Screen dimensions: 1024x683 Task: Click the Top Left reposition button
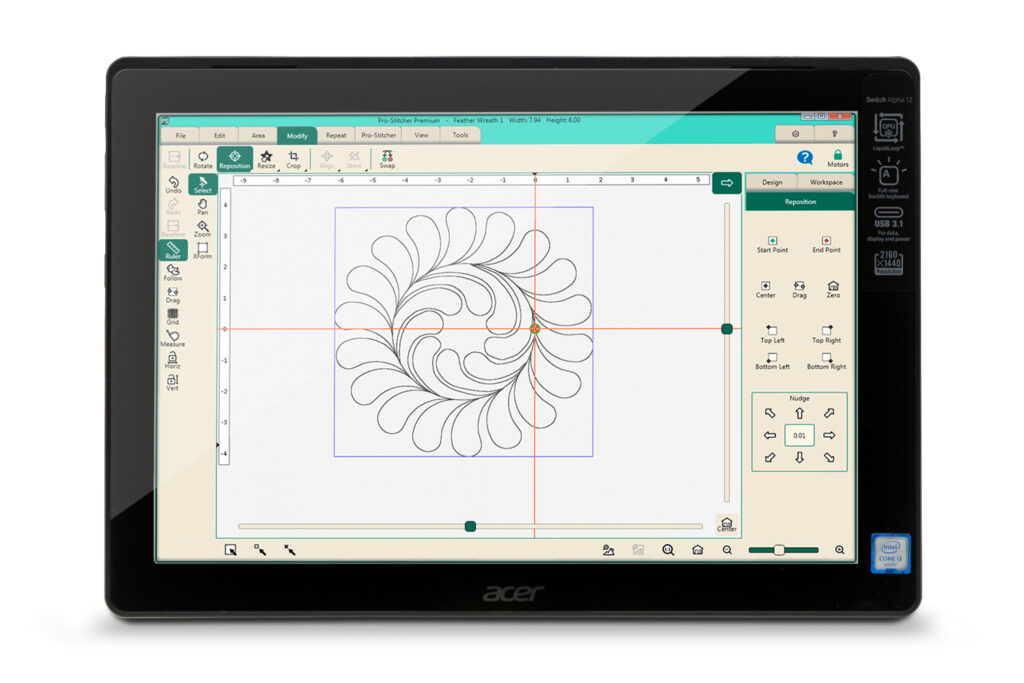(772, 333)
